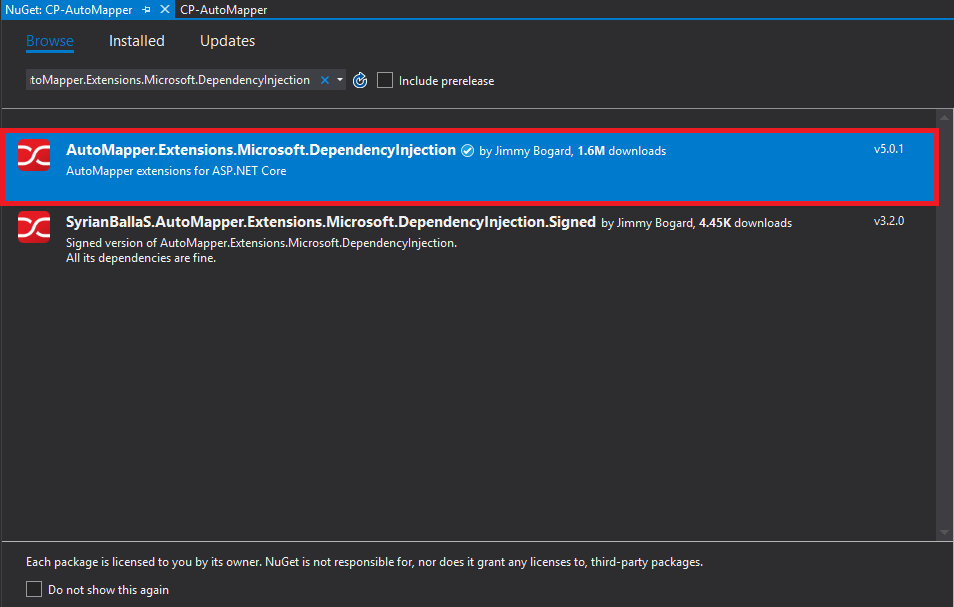
Task: Clear the search box text
Action: (x=325, y=80)
